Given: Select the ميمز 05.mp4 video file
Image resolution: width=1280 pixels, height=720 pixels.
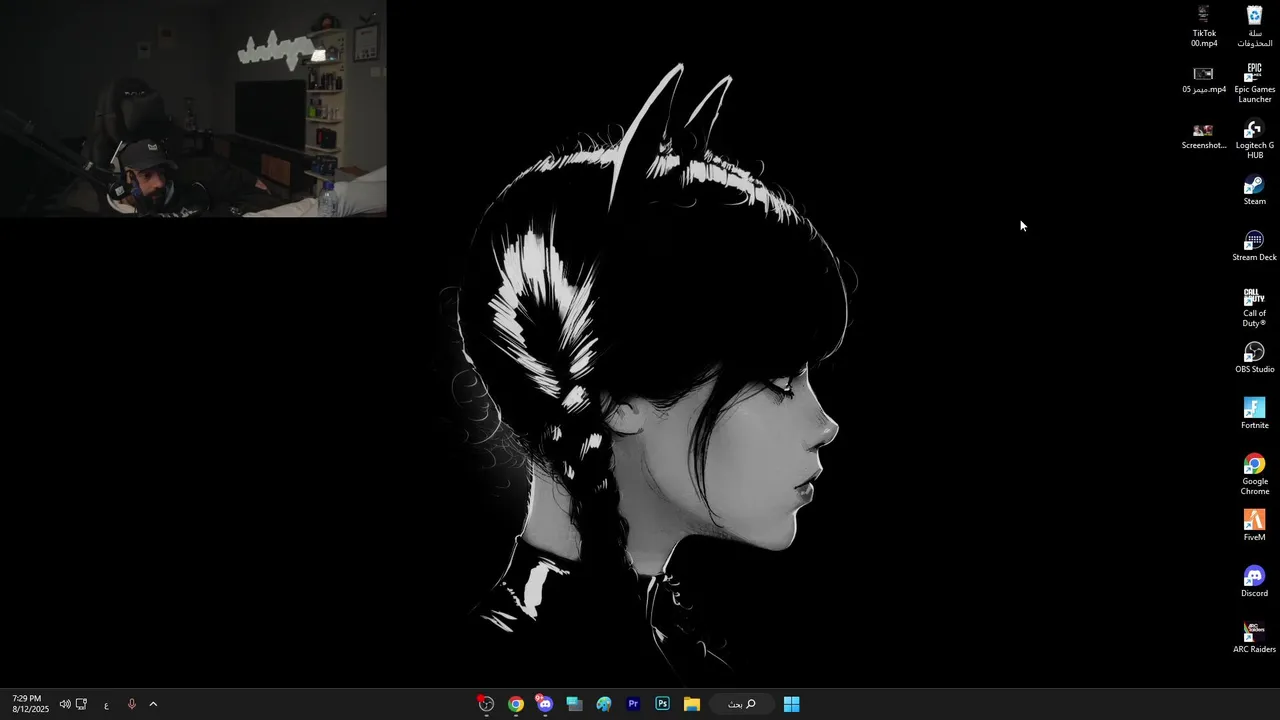Looking at the screenshot, I should pyautogui.click(x=1204, y=80).
